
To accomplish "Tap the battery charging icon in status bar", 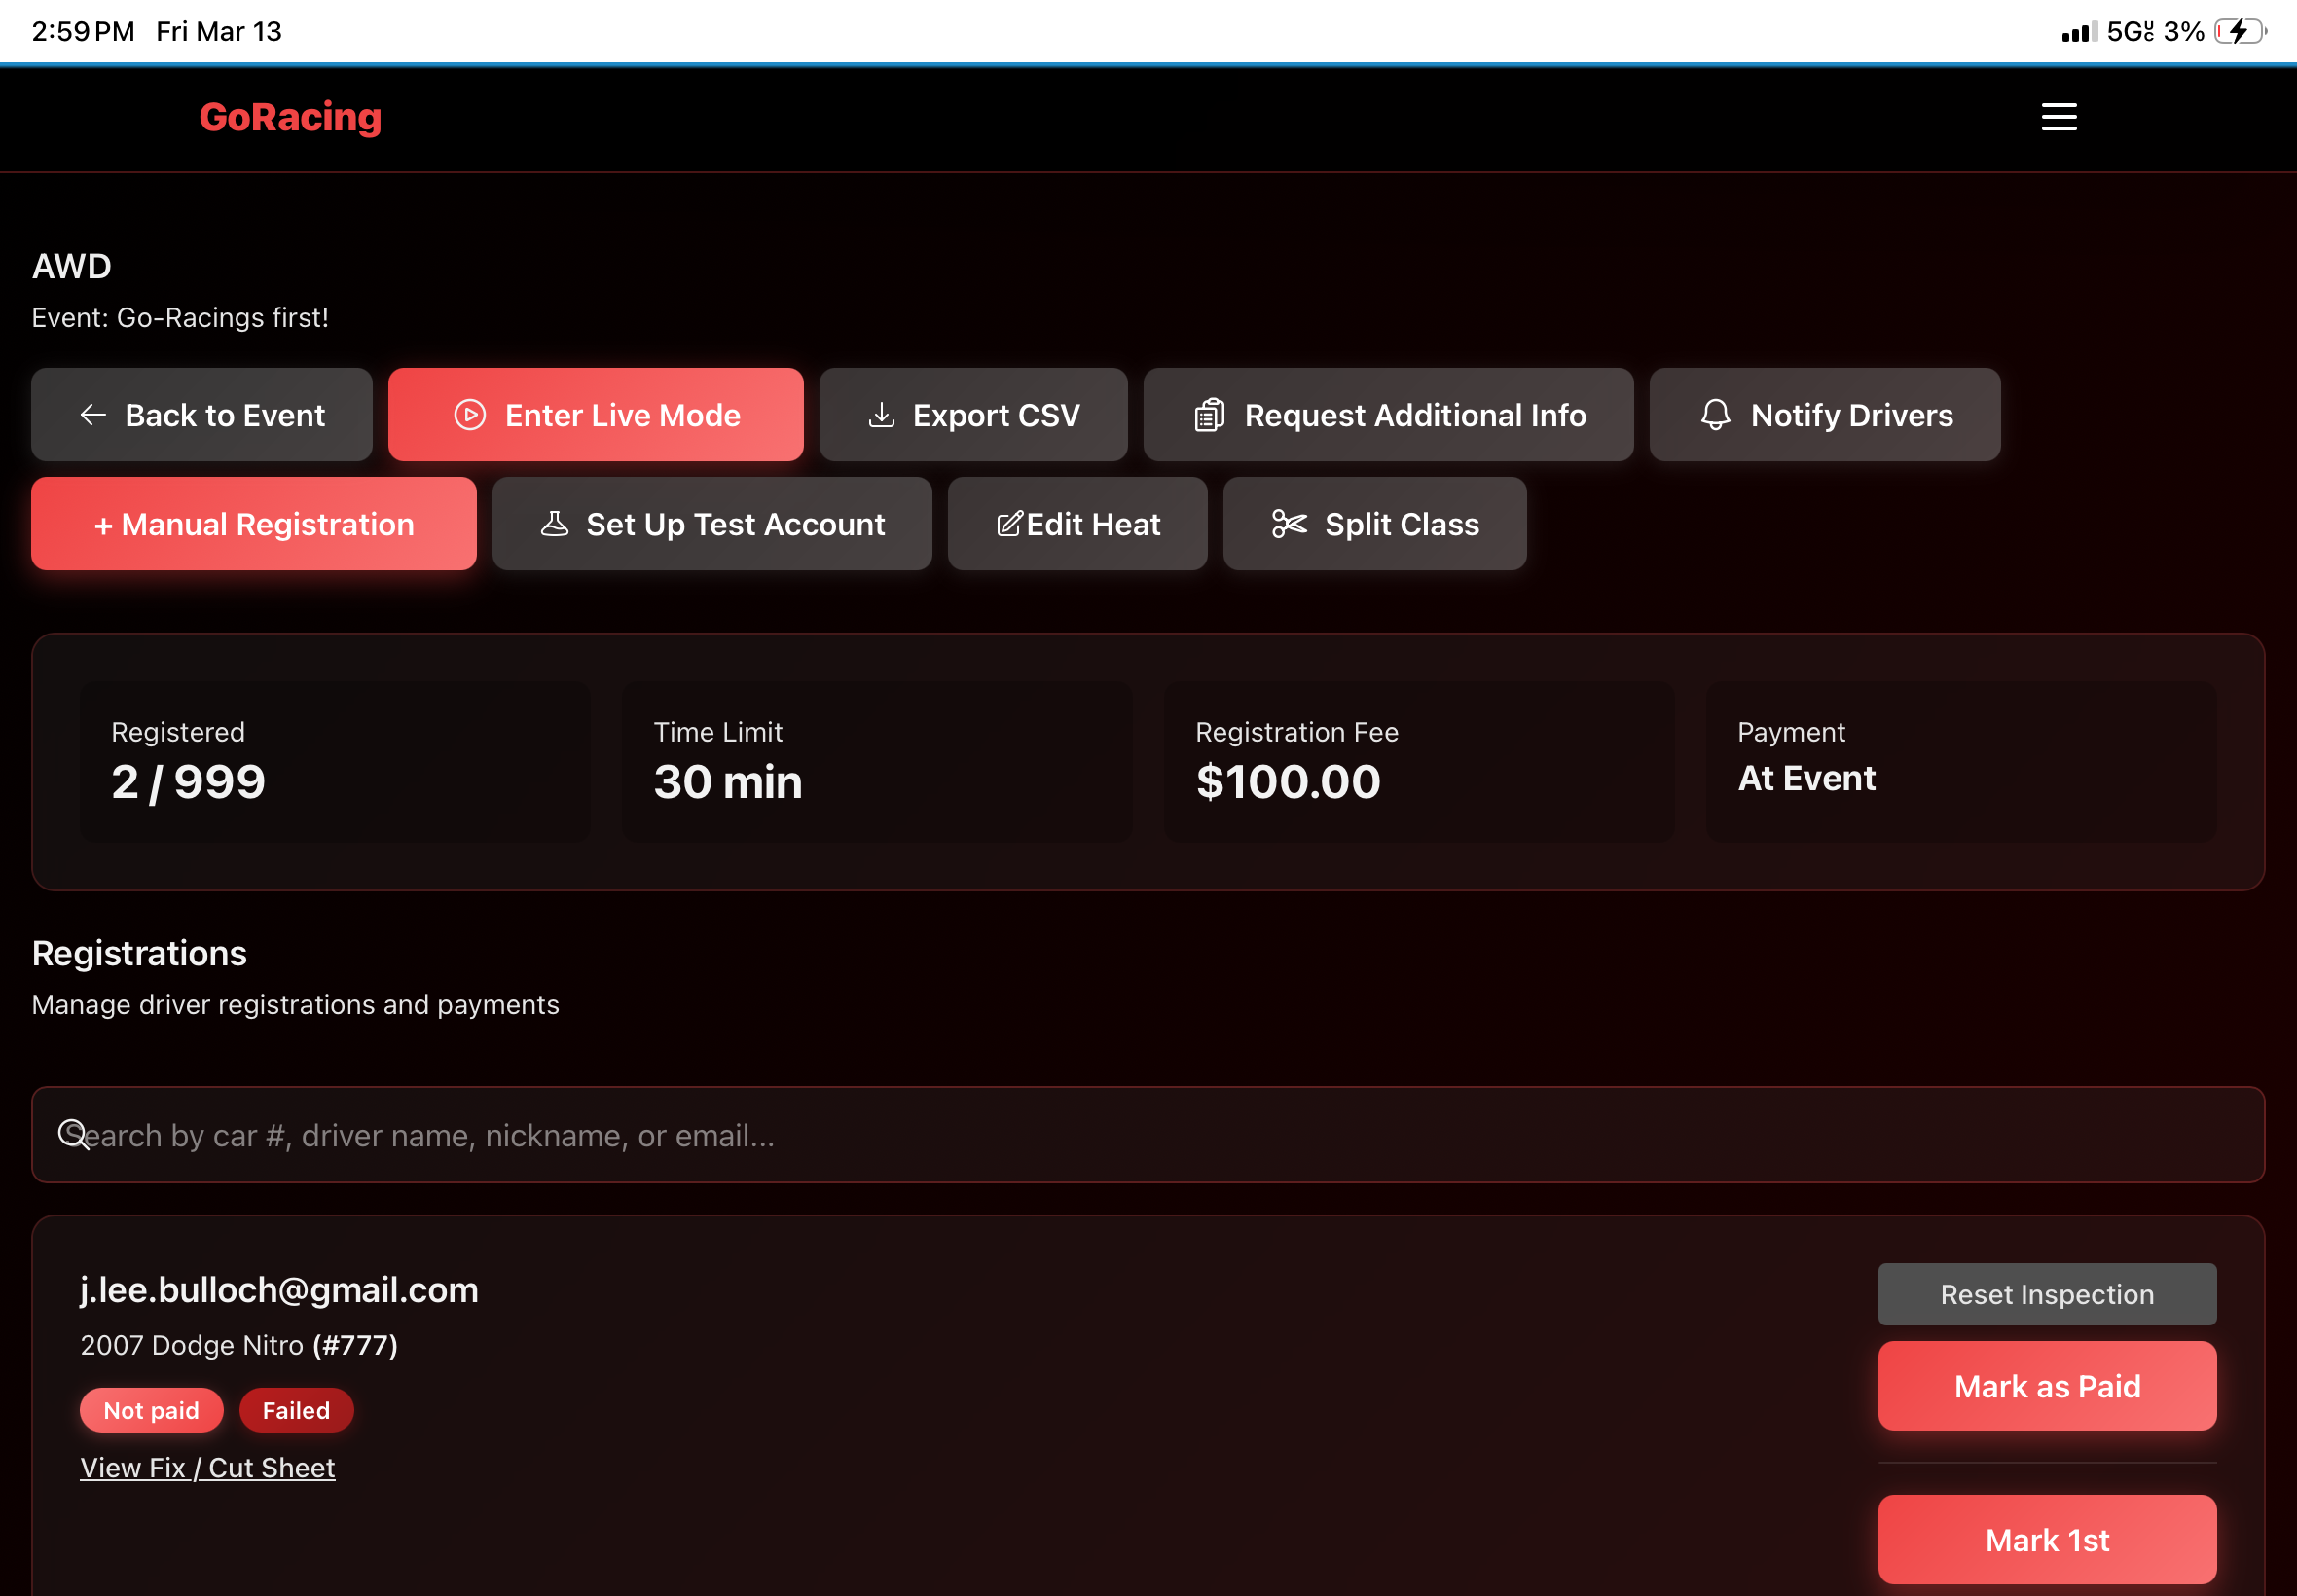I will pyautogui.click(x=2238, y=31).
